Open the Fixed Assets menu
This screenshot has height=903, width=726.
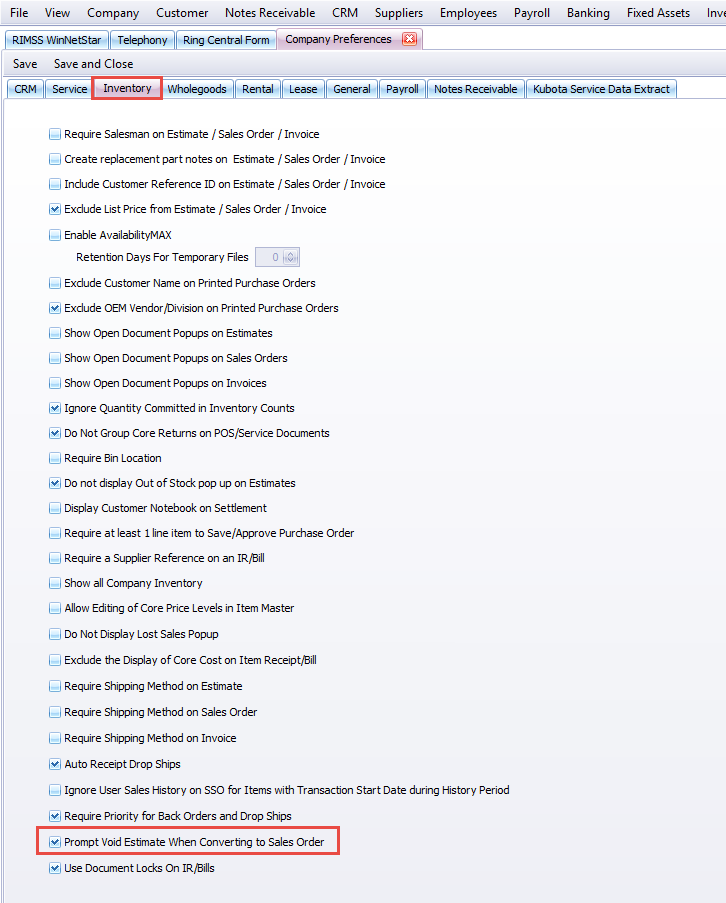point(658,13)
